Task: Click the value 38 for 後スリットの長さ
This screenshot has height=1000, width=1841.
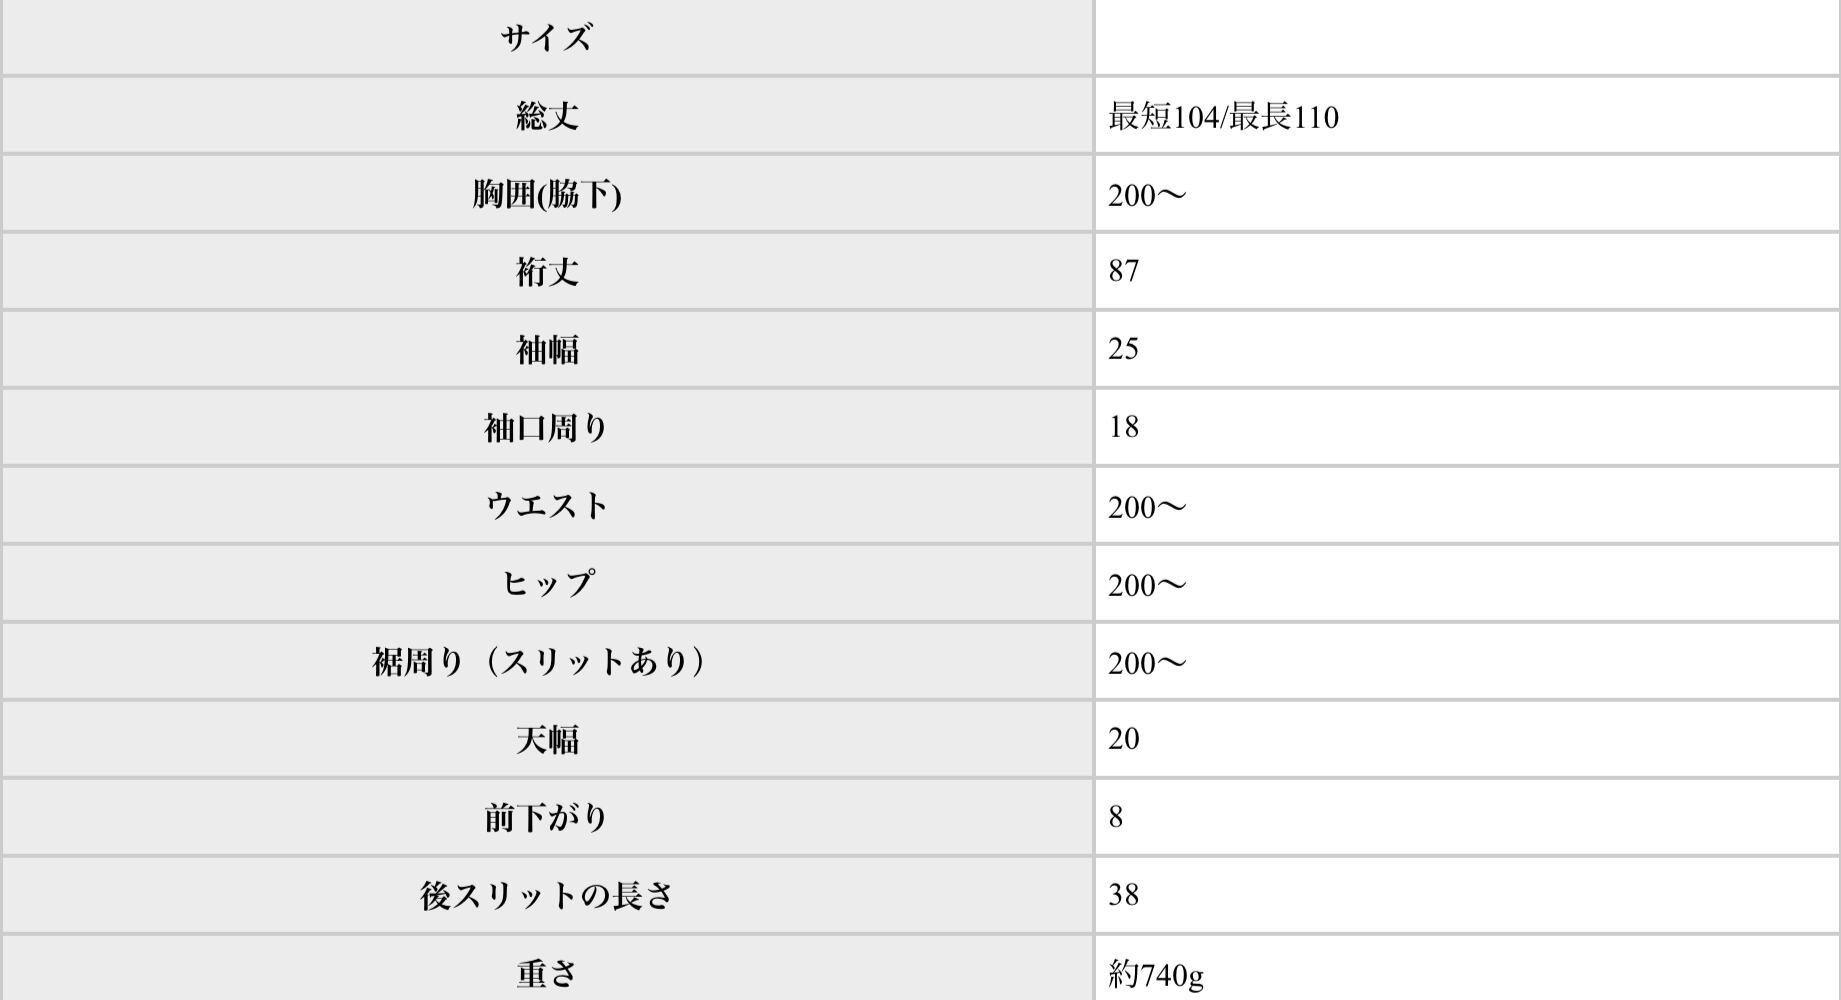Action: tap(1123, 895)
